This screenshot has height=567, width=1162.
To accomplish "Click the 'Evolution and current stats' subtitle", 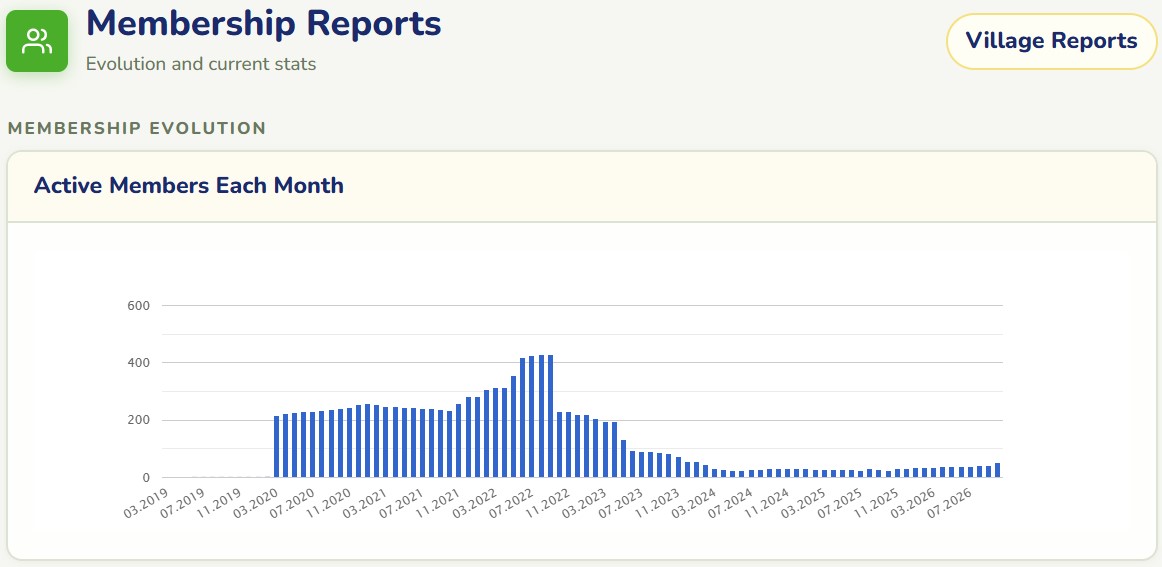I will [x=201, y=64].
